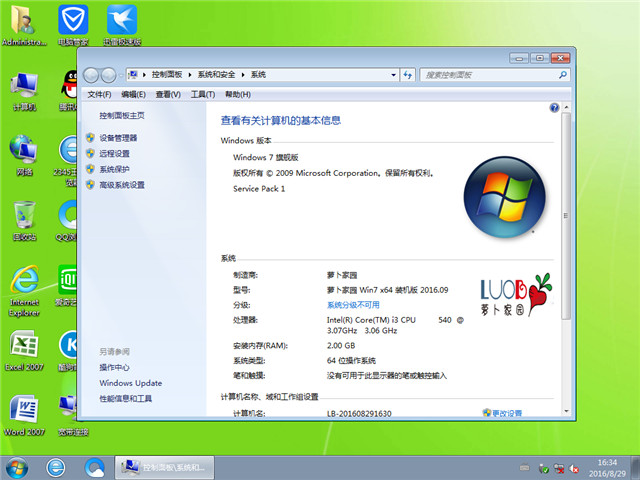Open 远程设置 link
The image size is (640, 480).
pos(115,153)
